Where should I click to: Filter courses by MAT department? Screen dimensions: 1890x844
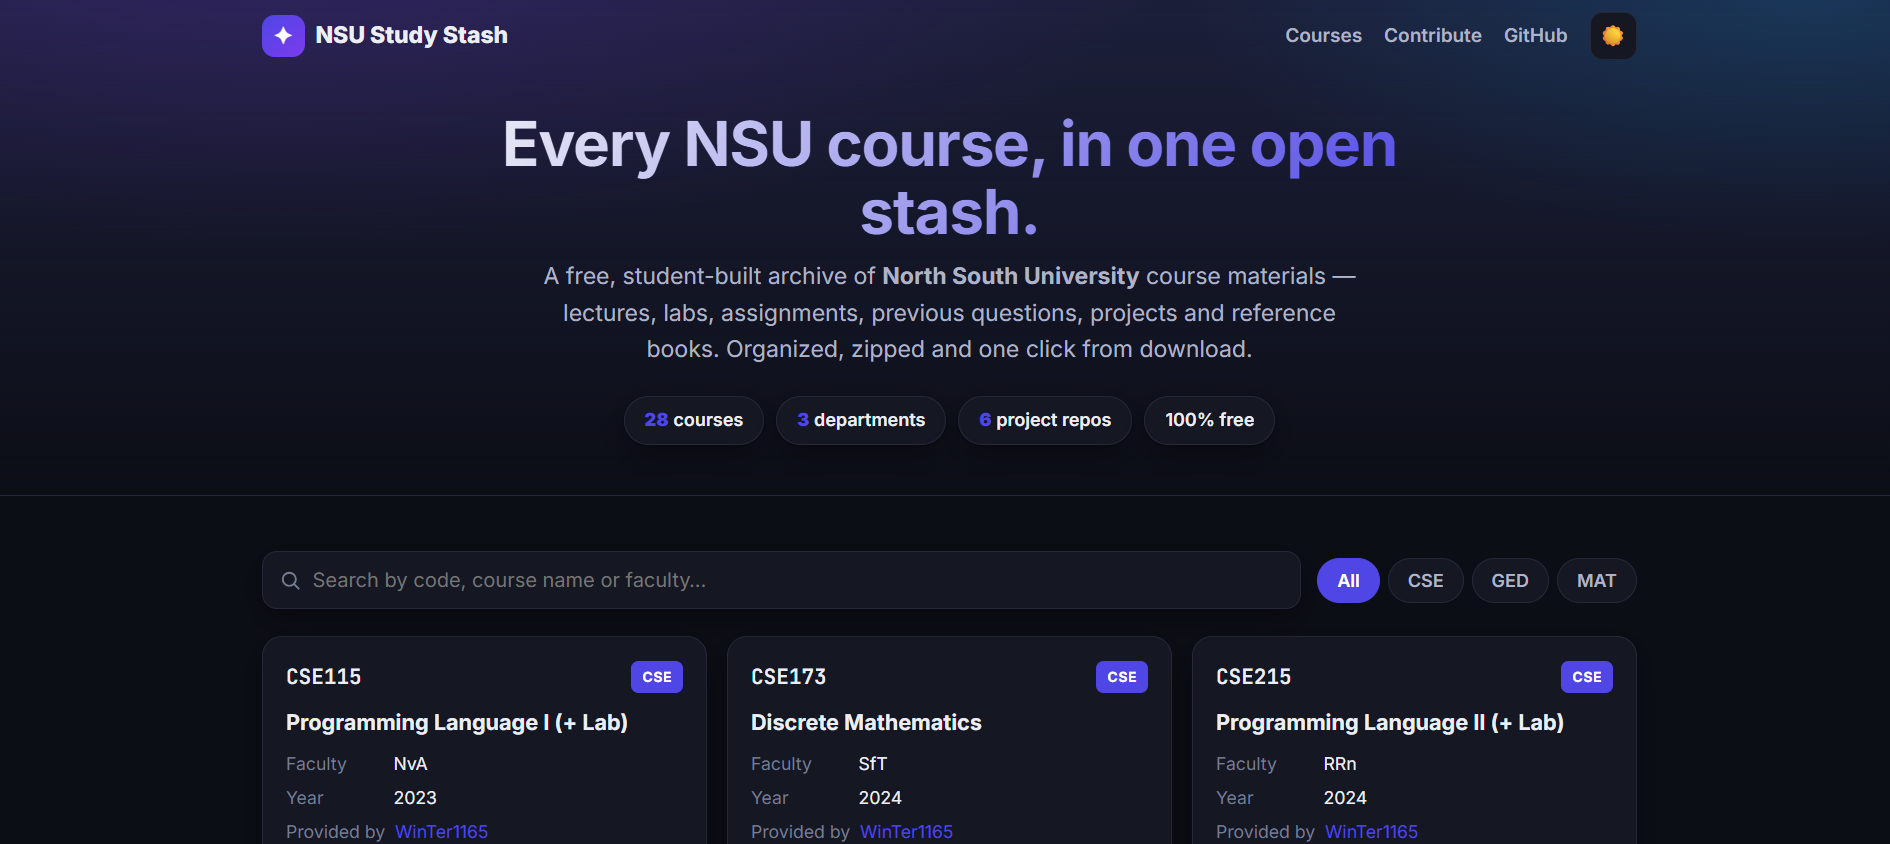click(1596, 581)
